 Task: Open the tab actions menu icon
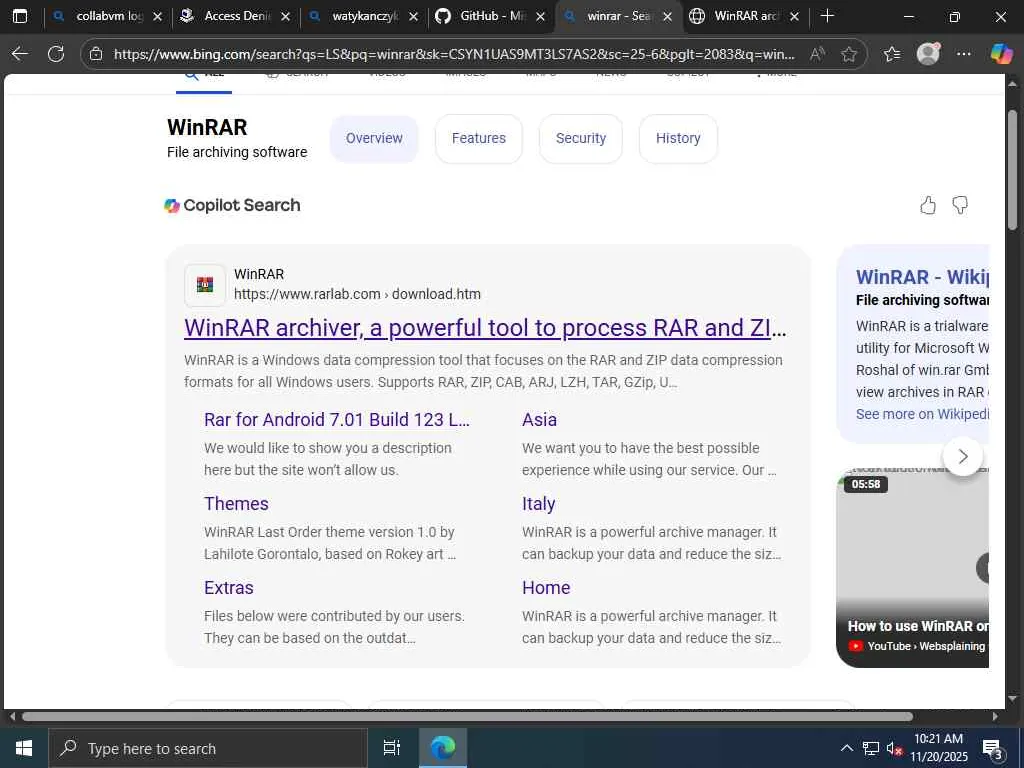coord(20,16)
